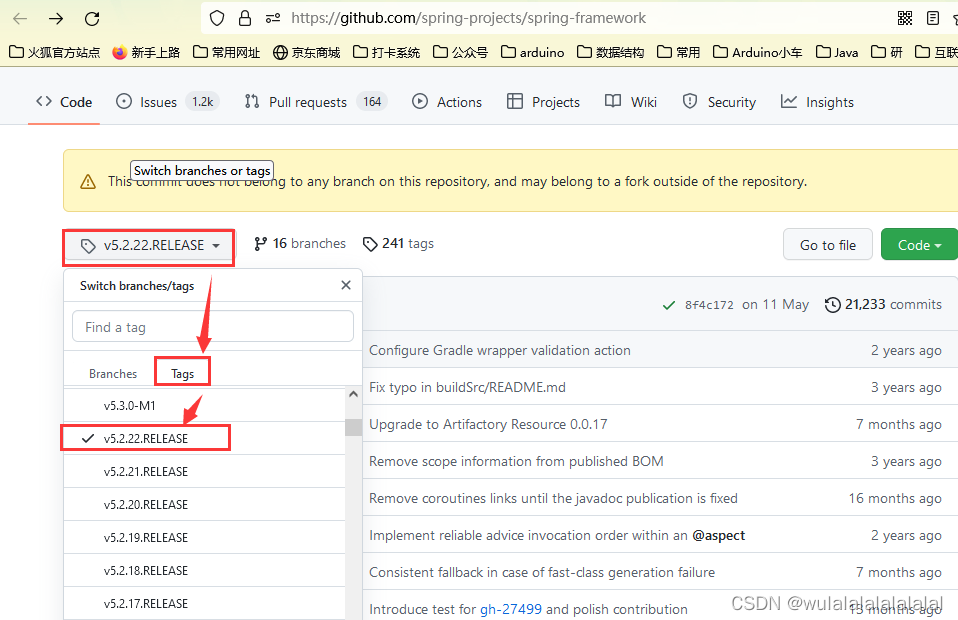The width and height of the screenshot is (958, 620).
Task: Switch to Tags tab in popup
Action: 183,374
